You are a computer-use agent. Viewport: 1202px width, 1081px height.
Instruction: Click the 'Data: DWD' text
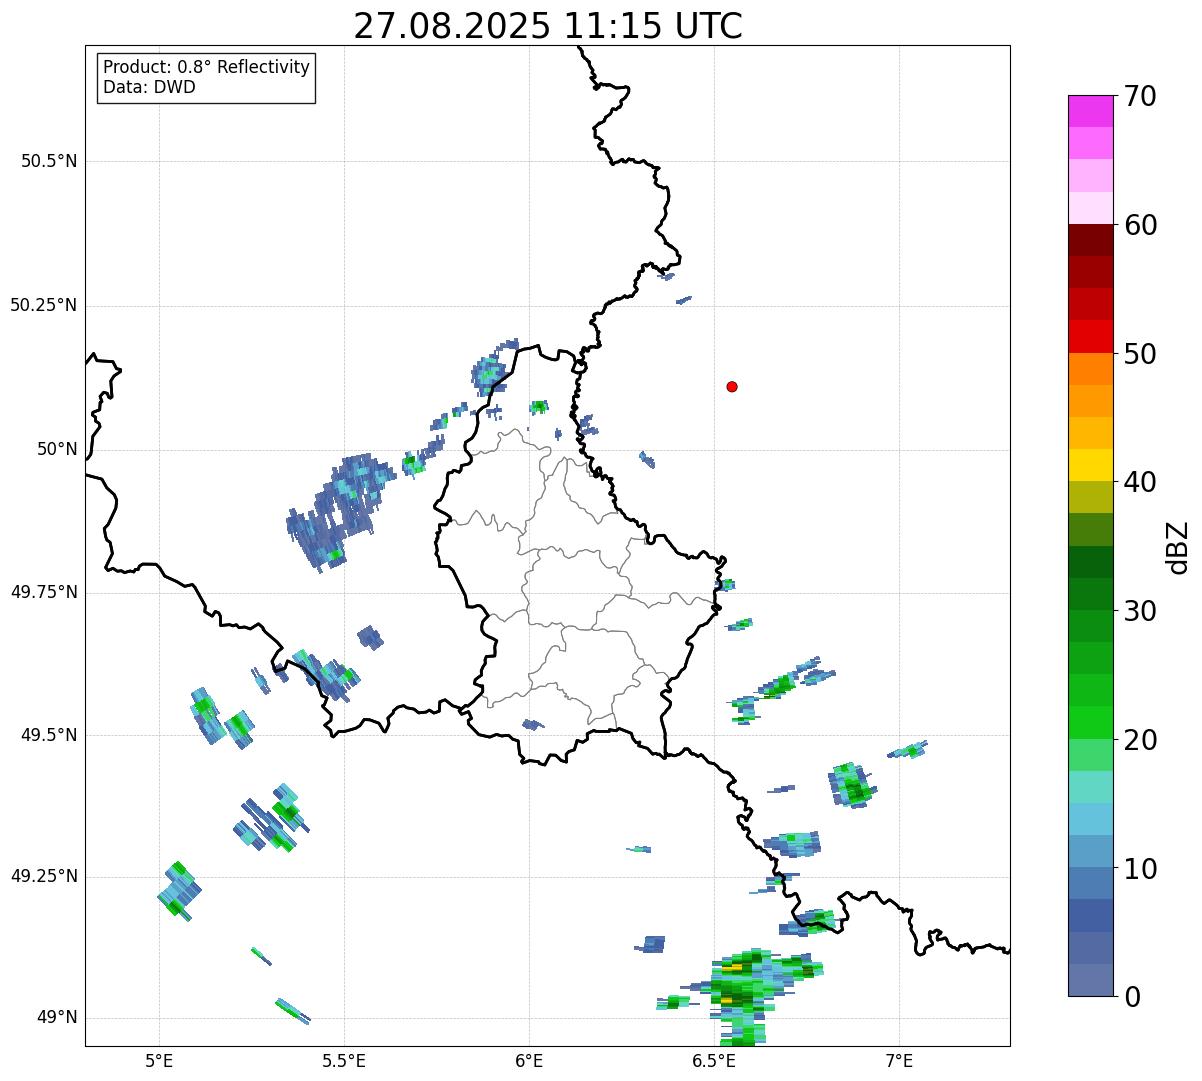[149, 87]
